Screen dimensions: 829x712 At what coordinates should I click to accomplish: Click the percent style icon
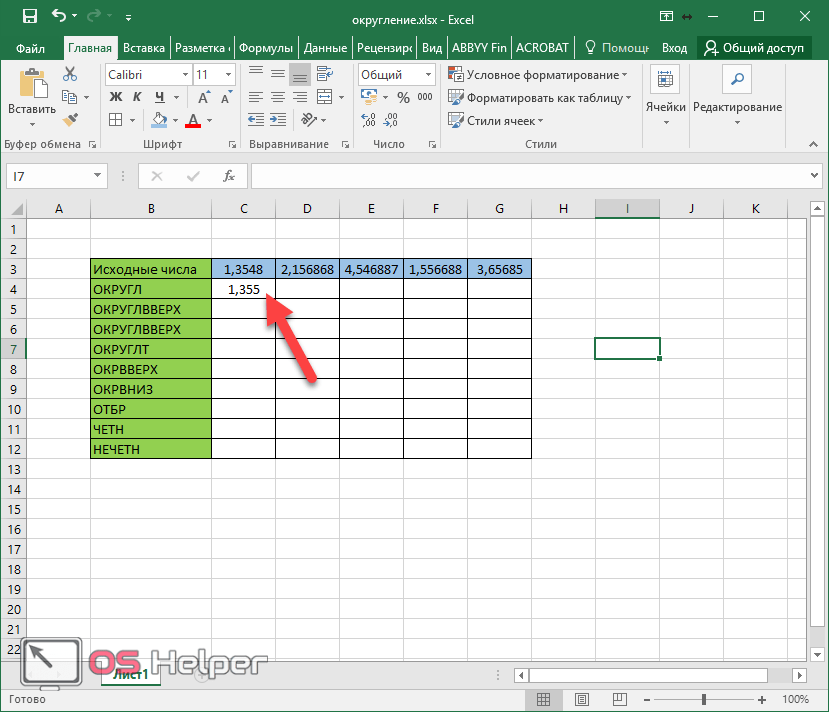(403, 97)
